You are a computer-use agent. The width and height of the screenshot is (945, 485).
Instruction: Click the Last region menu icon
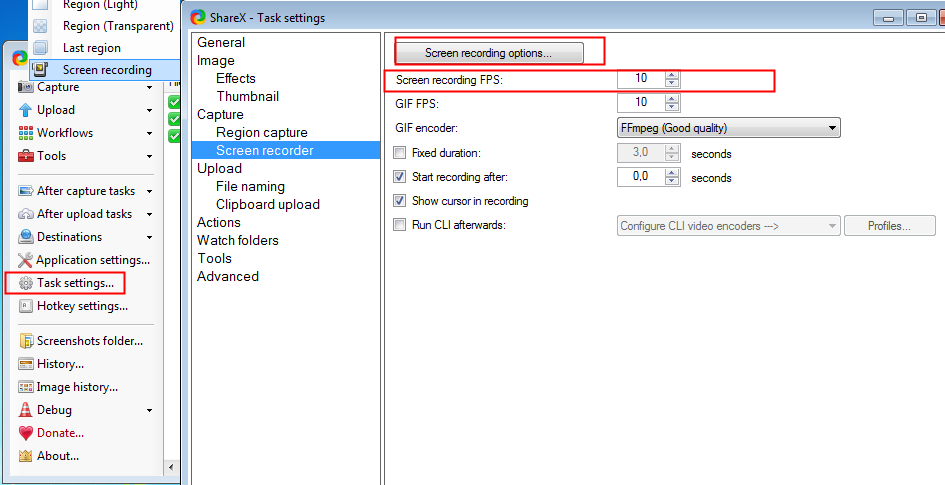tap(40, 48)
